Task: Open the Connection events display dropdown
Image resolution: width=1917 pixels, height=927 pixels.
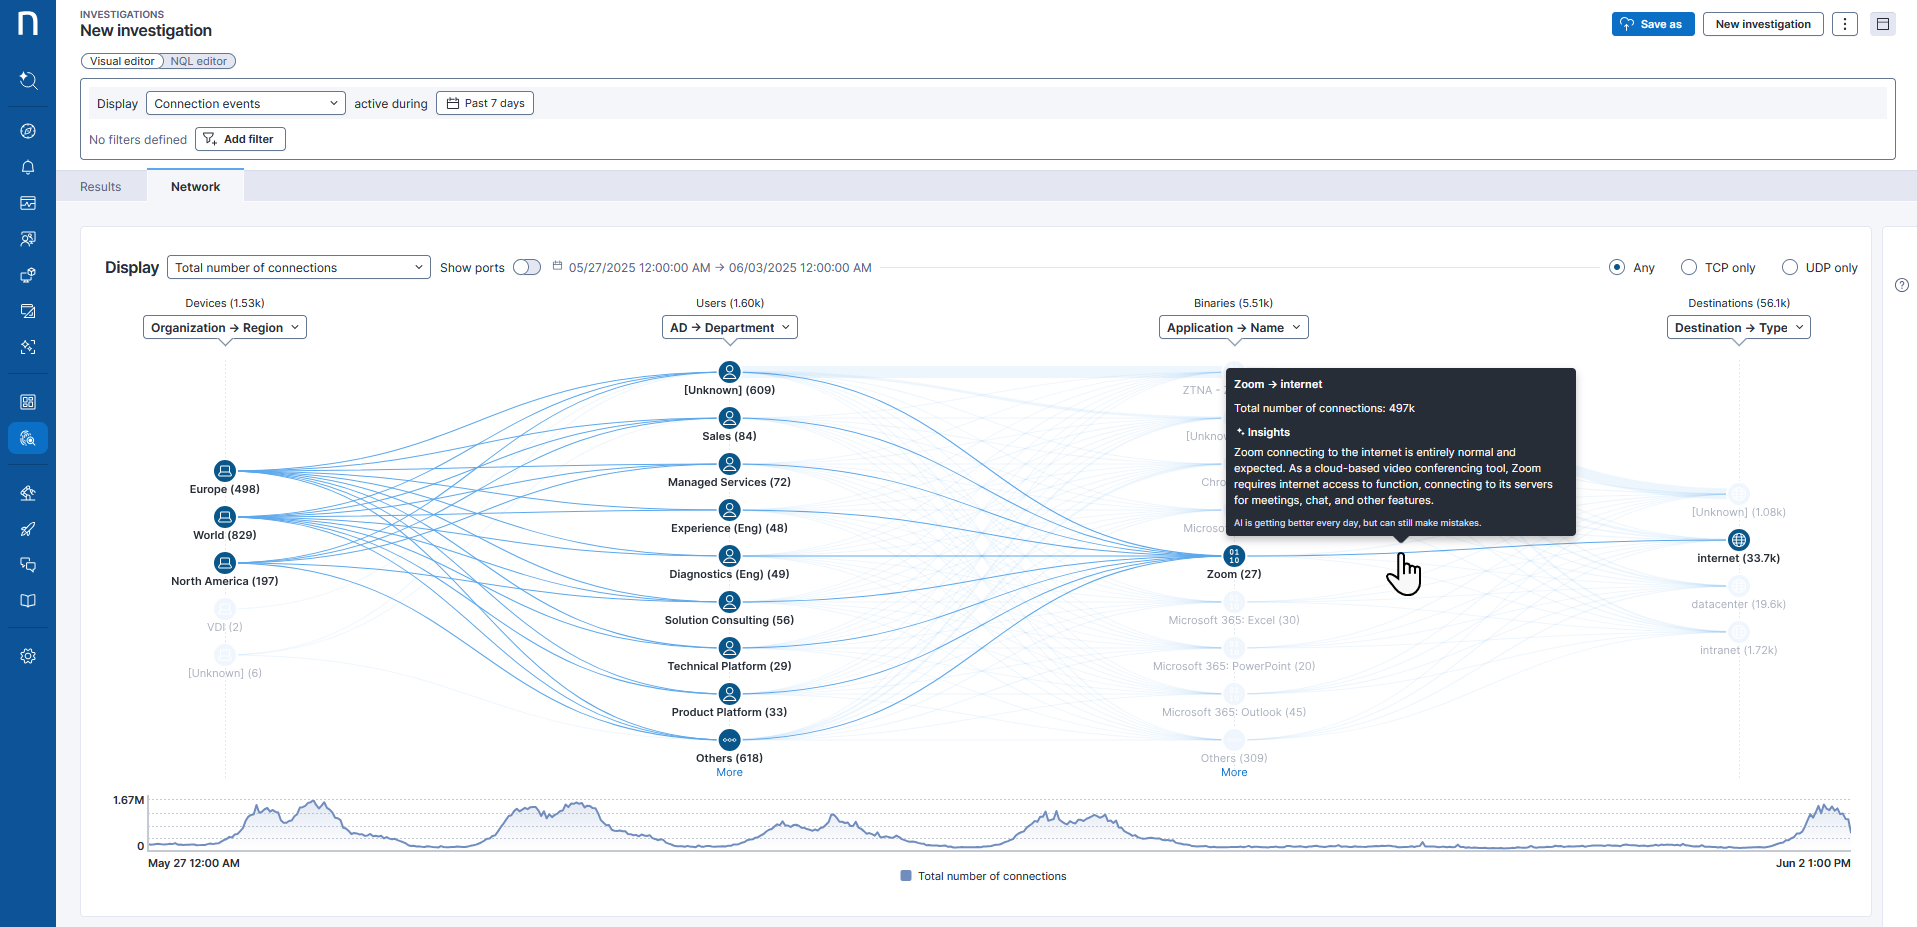Action: click(x=245, y=103)
